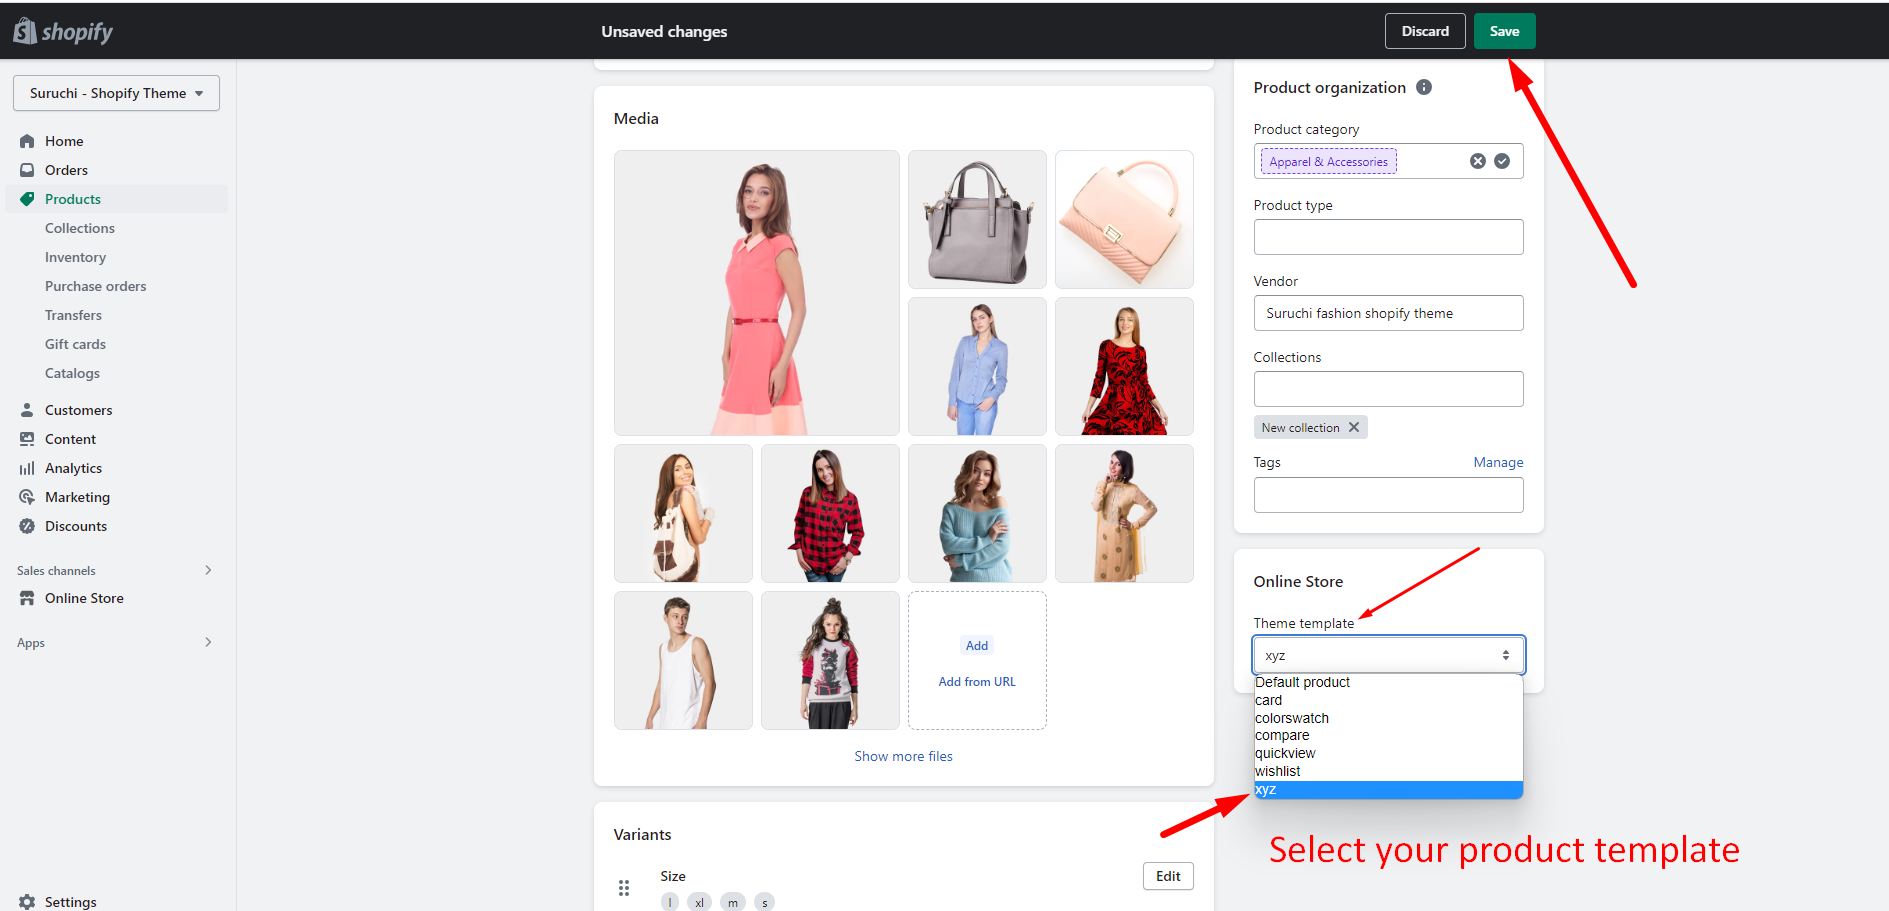Click the Customers person icon
Screen dimensions: 1889x911
[x=27, y=410]
